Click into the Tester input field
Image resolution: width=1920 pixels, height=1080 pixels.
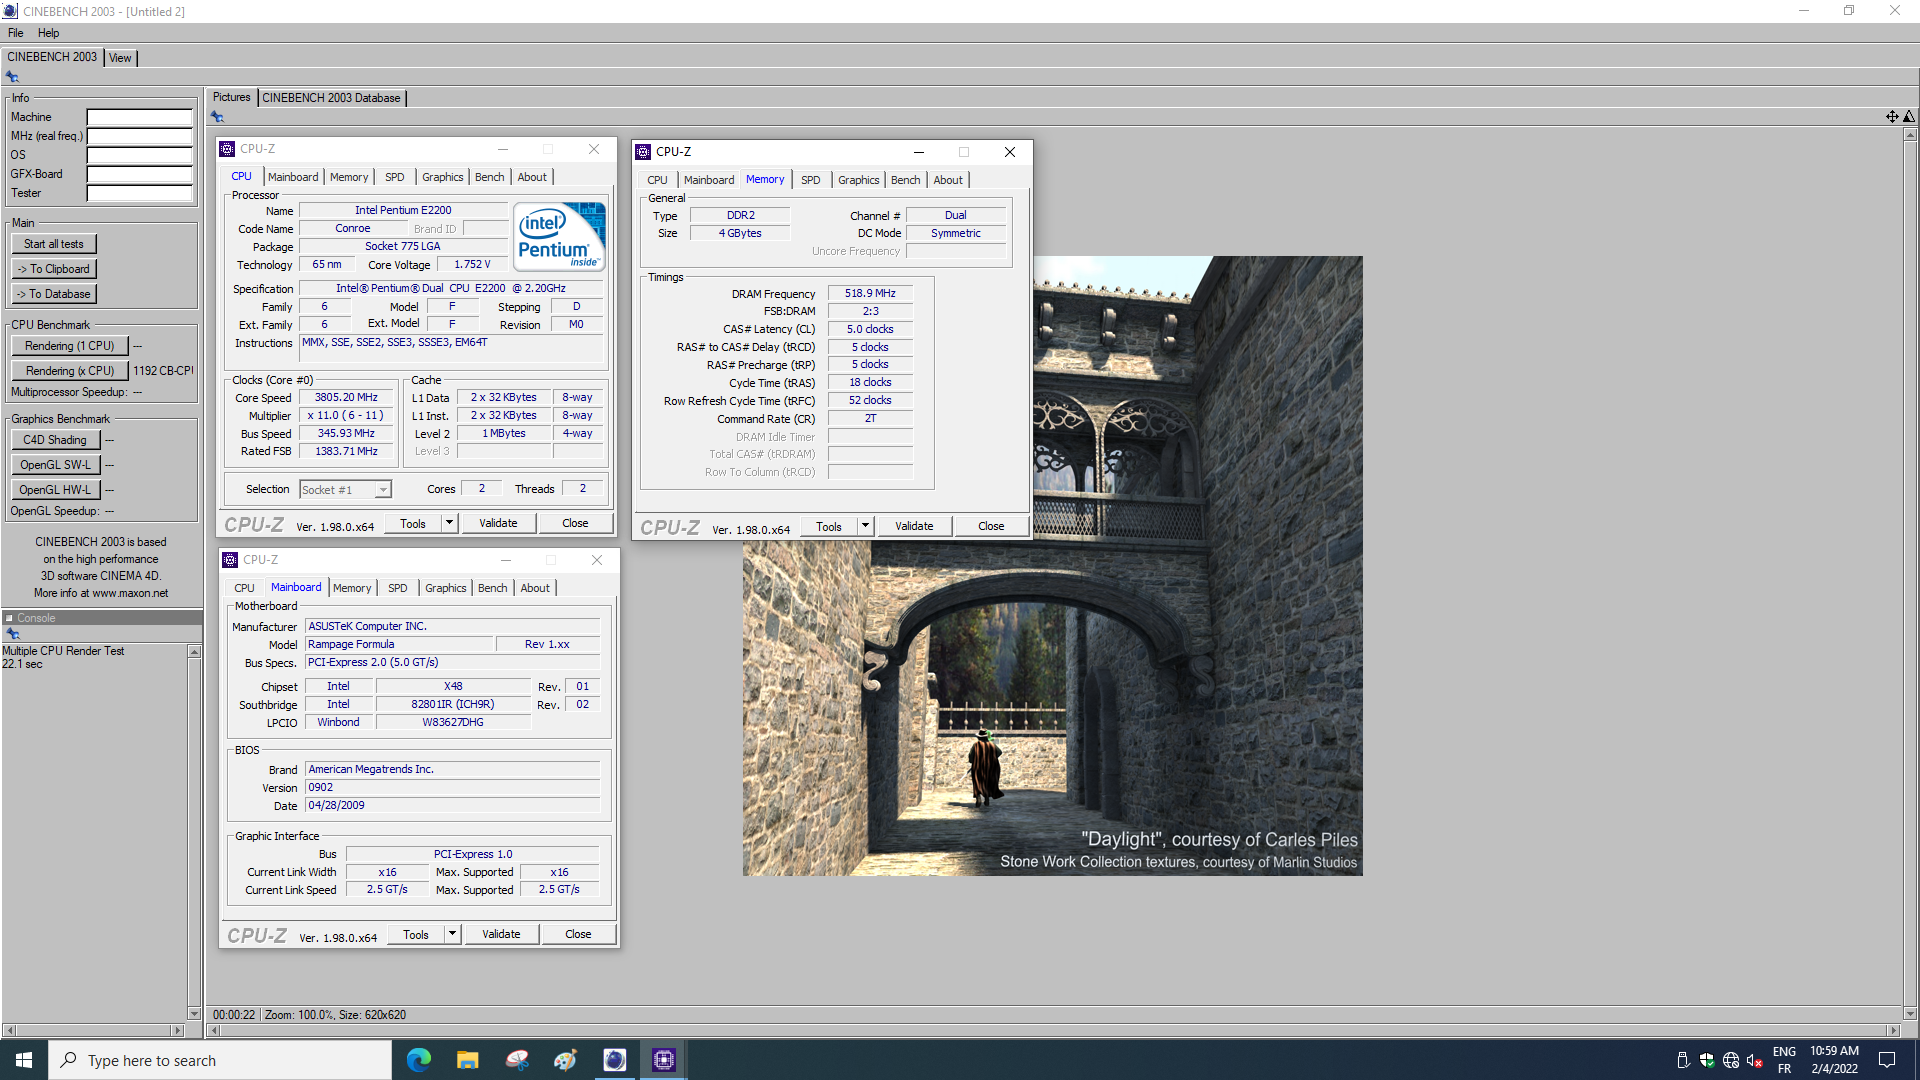[140, 193]
